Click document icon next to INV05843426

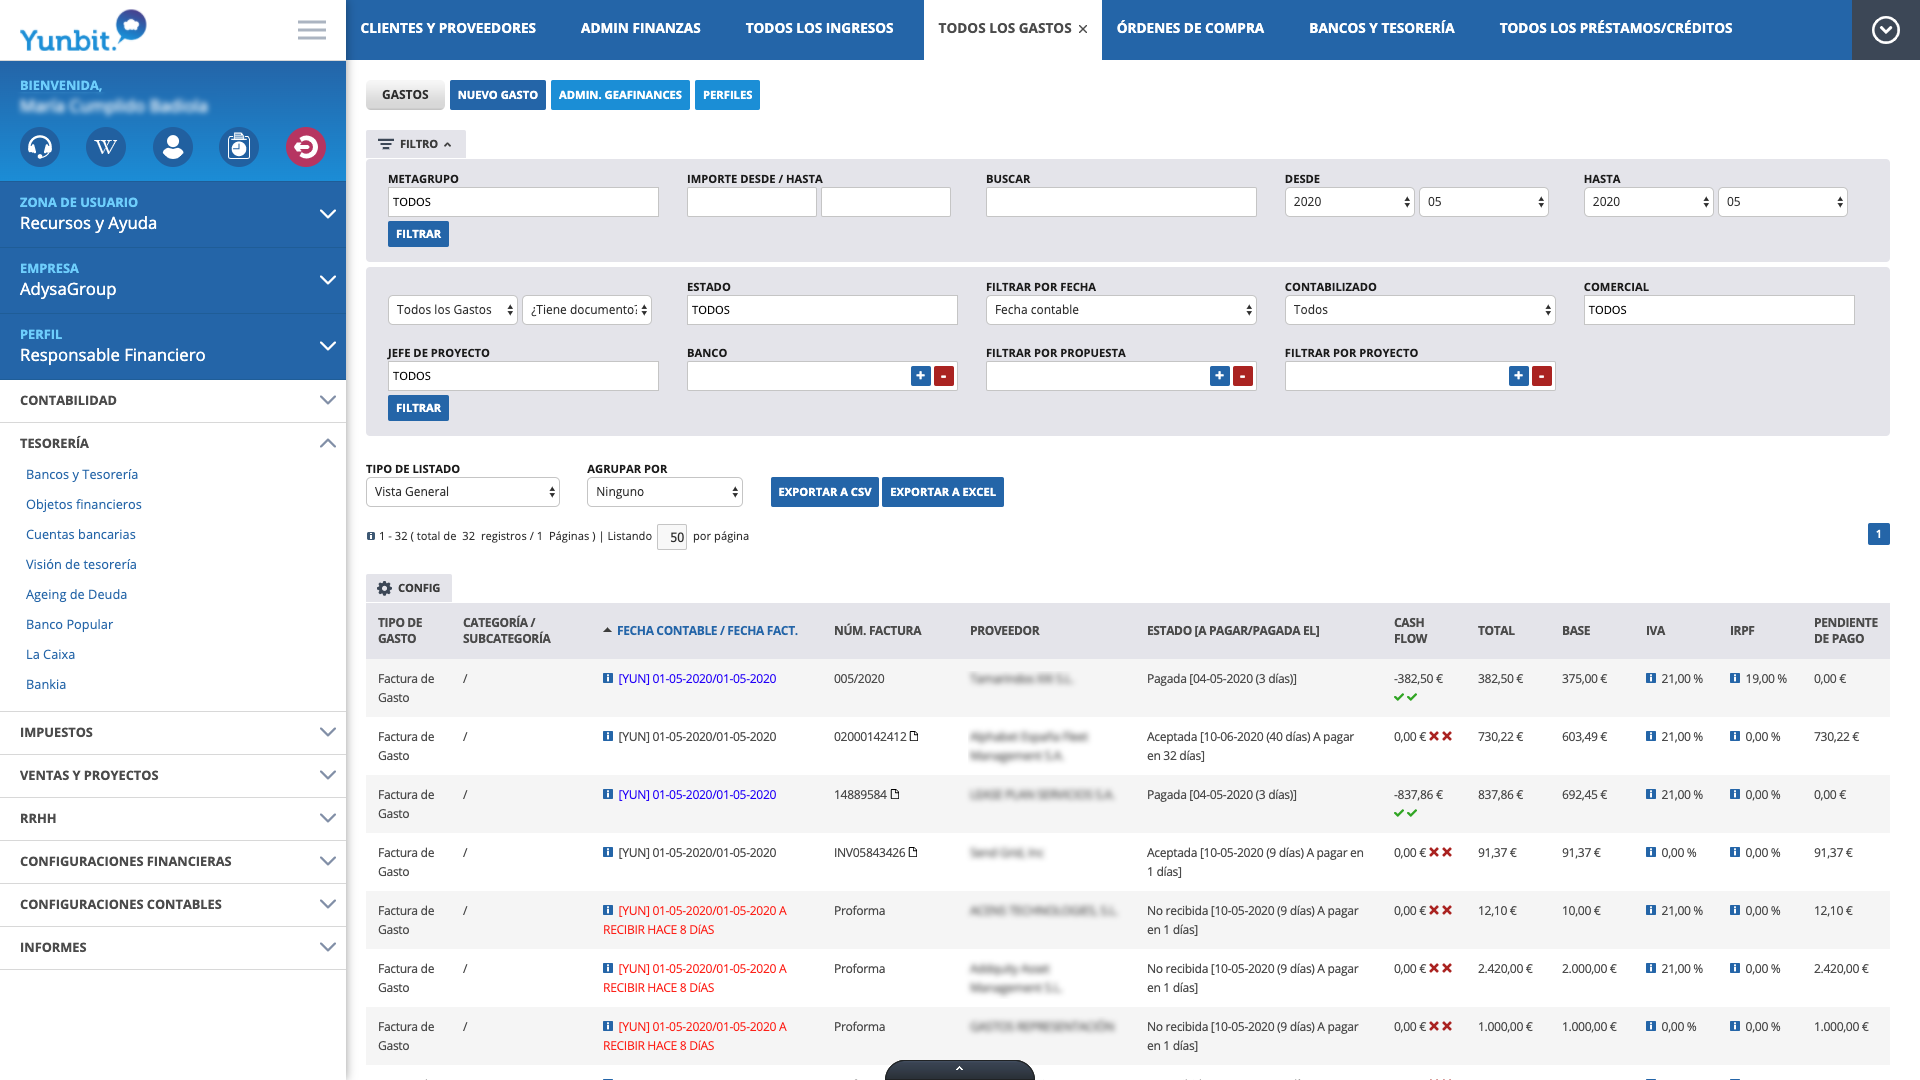(x=913, y=852)
